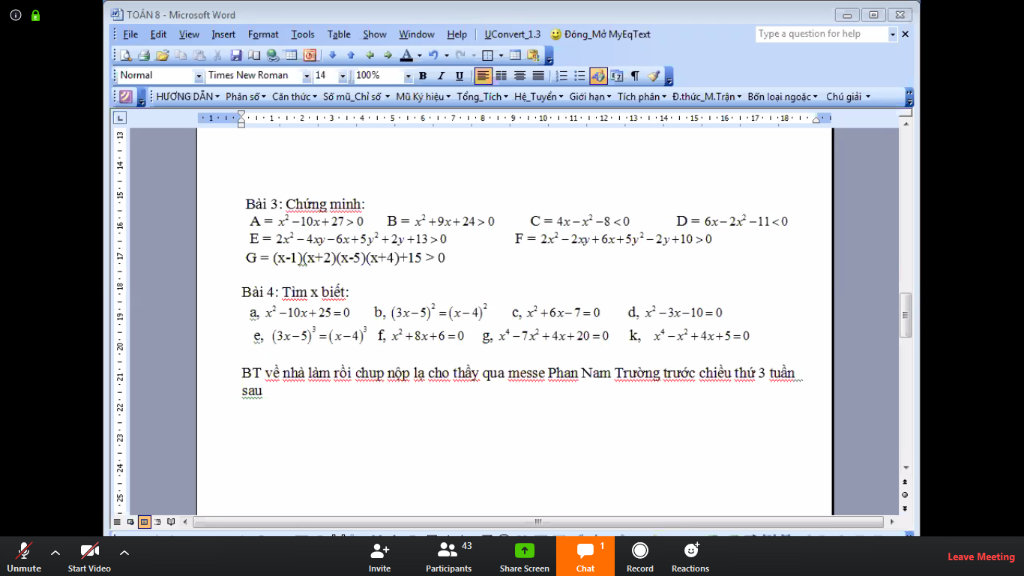Click the Record button in Zoom
The width and height of the screenshot is (1024, 576).
640,557
